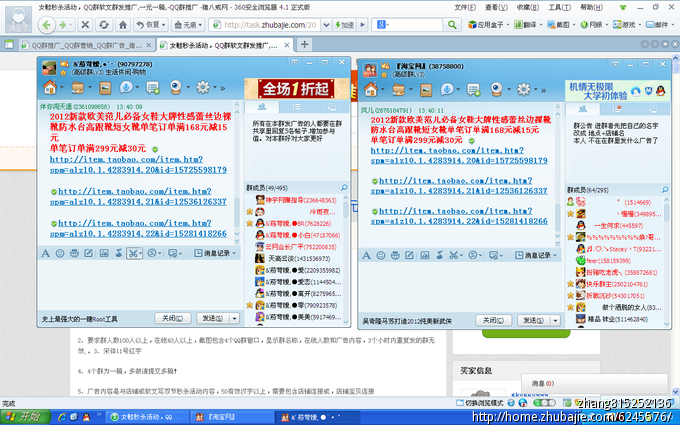Switch to 『淘宝网』 taskbar button
680x425 pixels.
coord(230,417)
